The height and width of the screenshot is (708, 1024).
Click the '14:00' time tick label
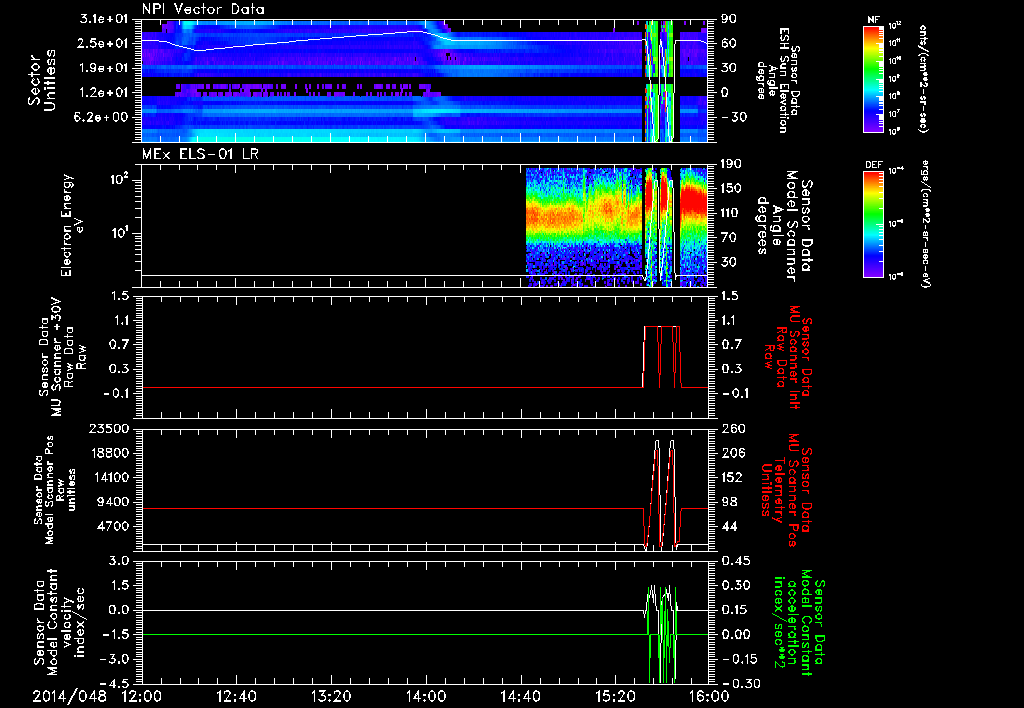coord(426,696)
